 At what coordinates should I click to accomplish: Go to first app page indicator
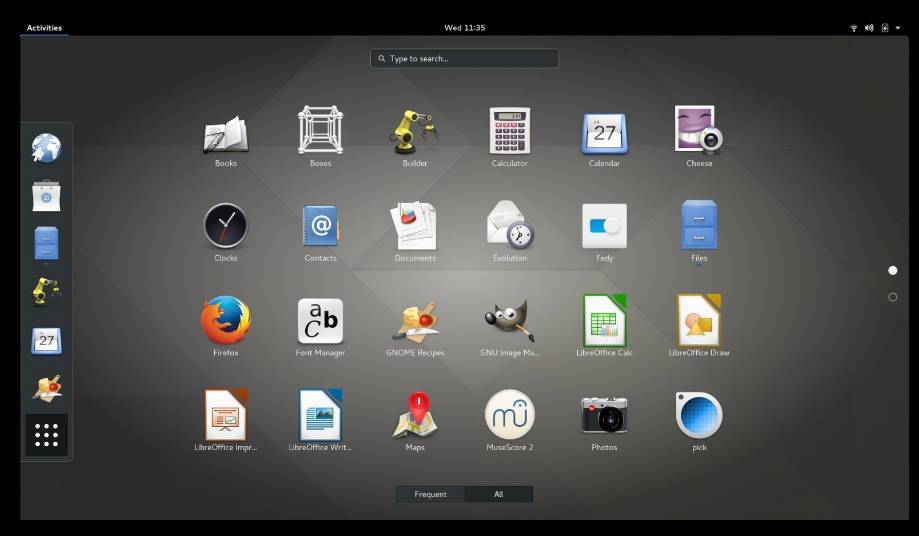(893, 271)
